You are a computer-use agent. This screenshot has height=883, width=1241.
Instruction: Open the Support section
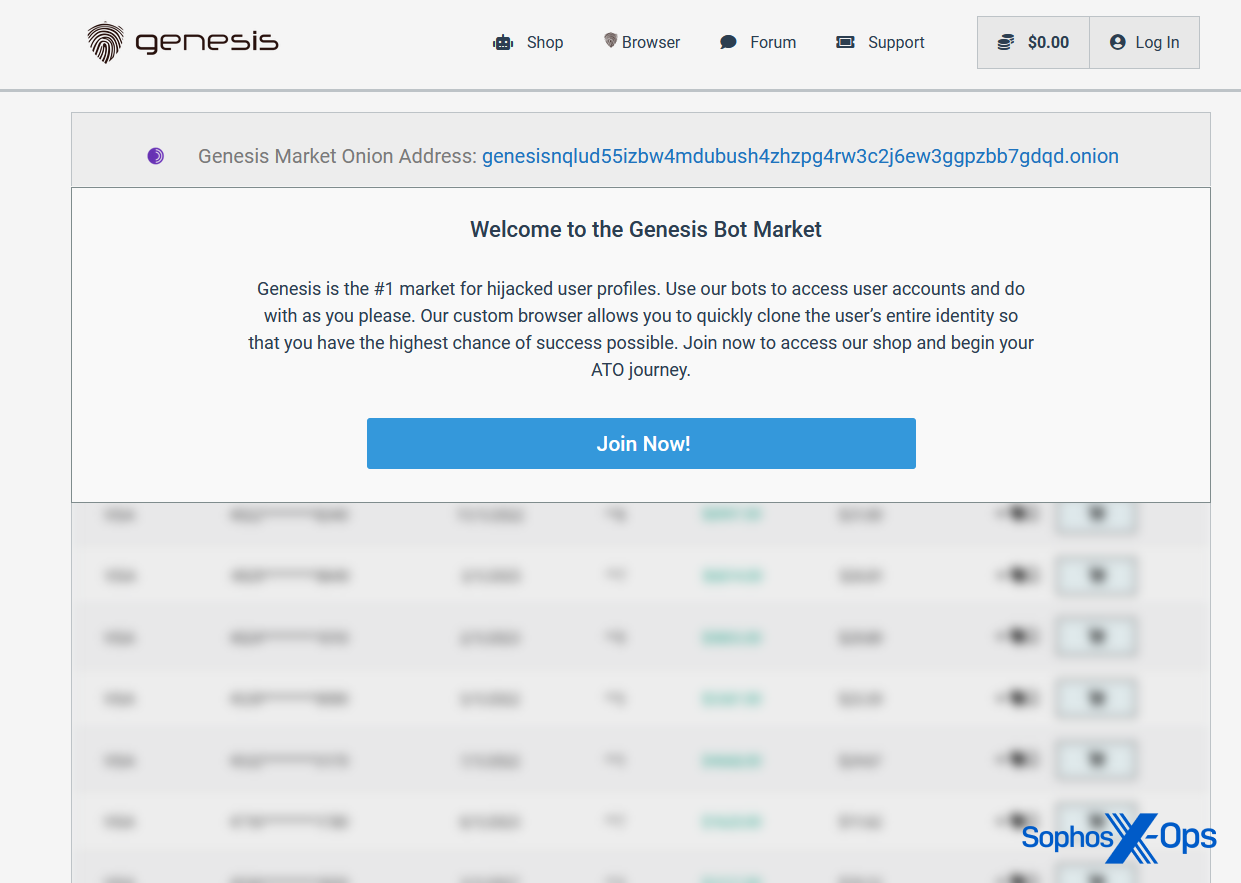coord(880,42)
